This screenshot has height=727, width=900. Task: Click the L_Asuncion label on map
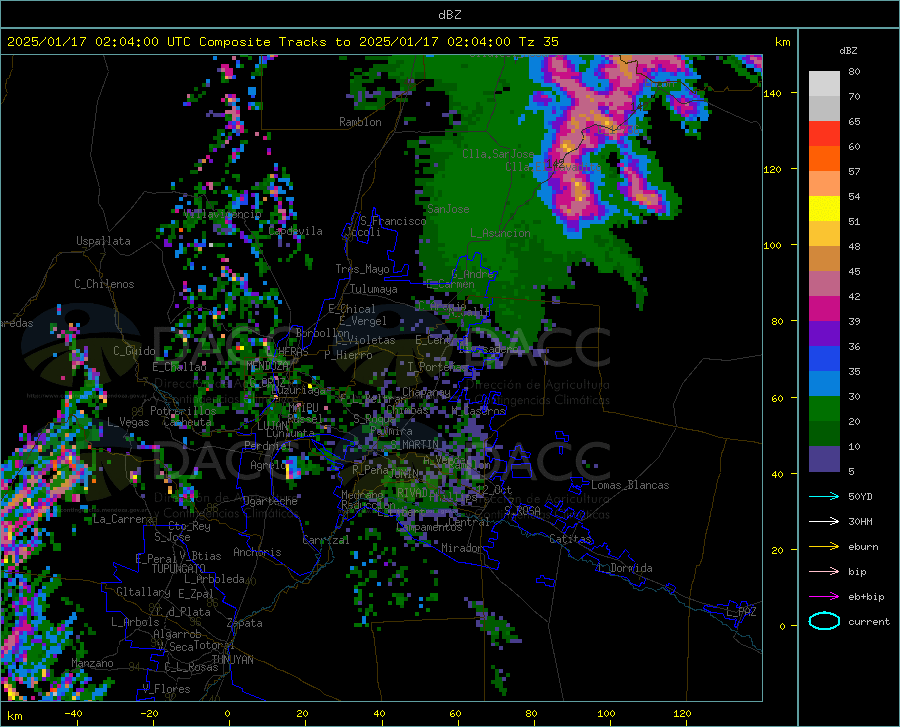pyautogui.click(x=500, y=233)
